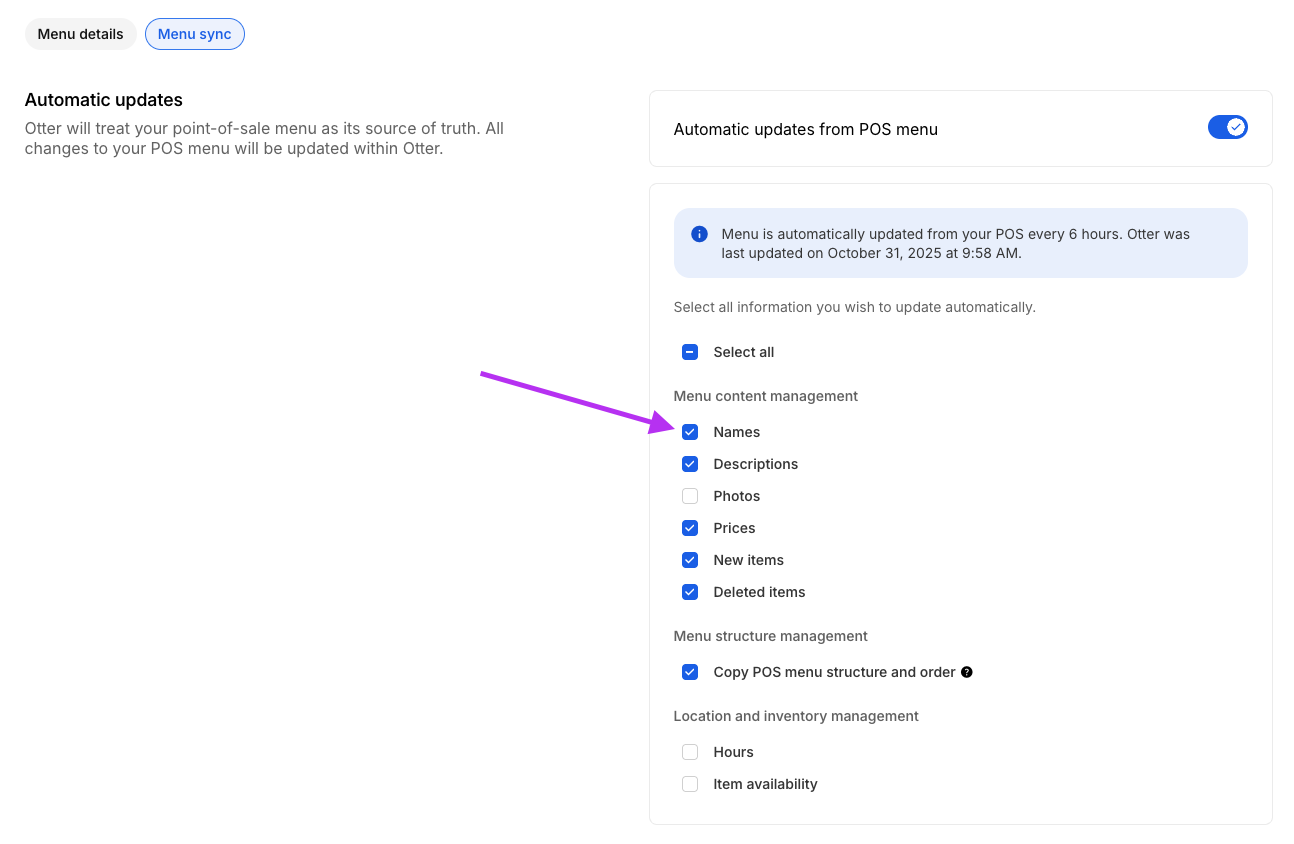
Task: Switch to the Menu details tab
Action: pyautogui.click(x=80, y=34)
